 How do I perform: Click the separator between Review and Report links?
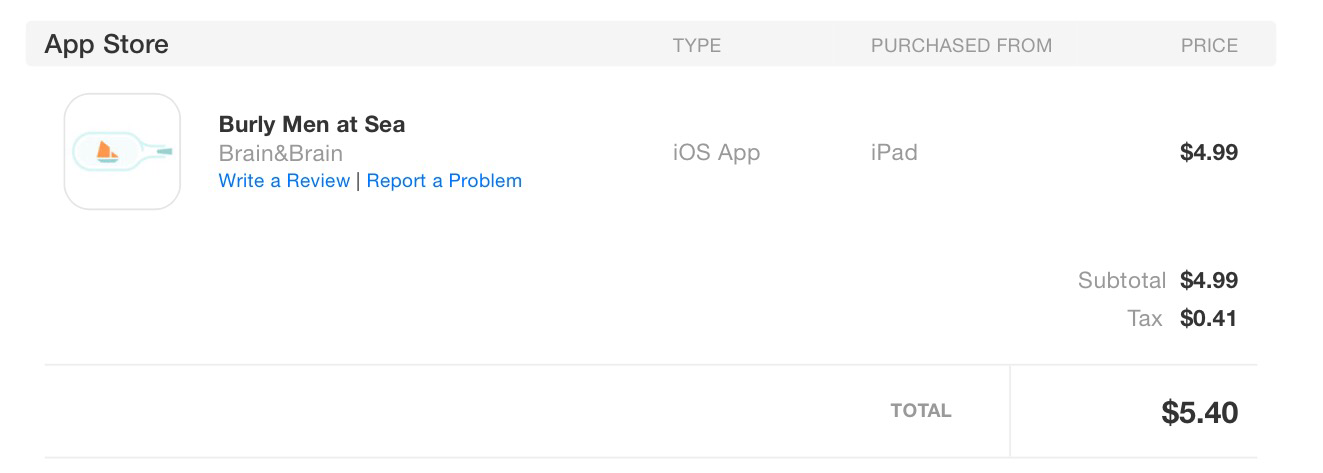(358, 181)
